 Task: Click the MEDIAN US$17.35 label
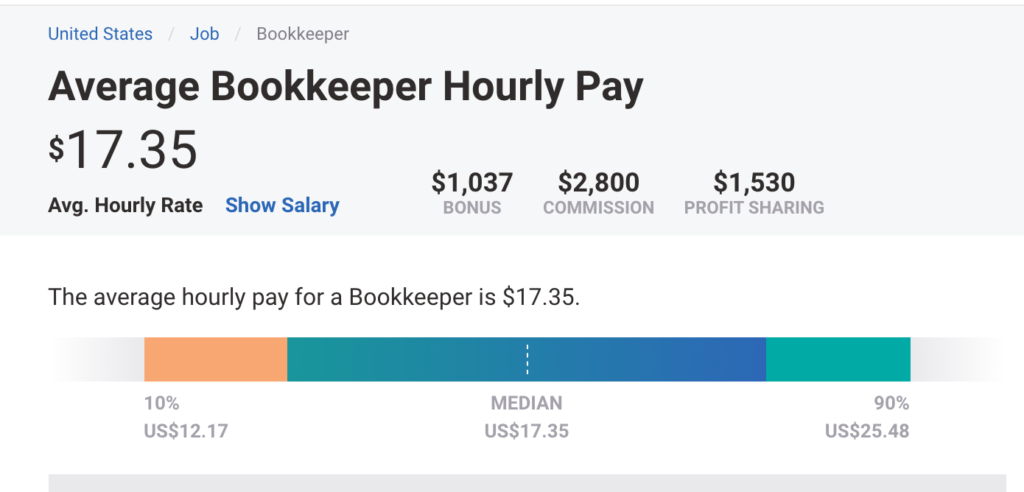pyautogui.click(x=526, y=418)
